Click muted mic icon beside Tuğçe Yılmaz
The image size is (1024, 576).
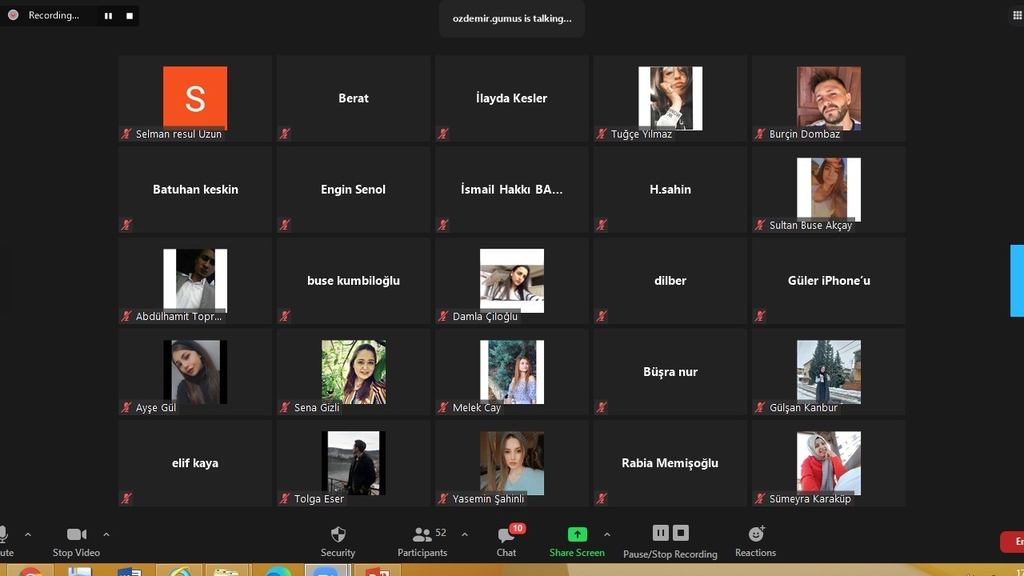click(x=601, y=134)
